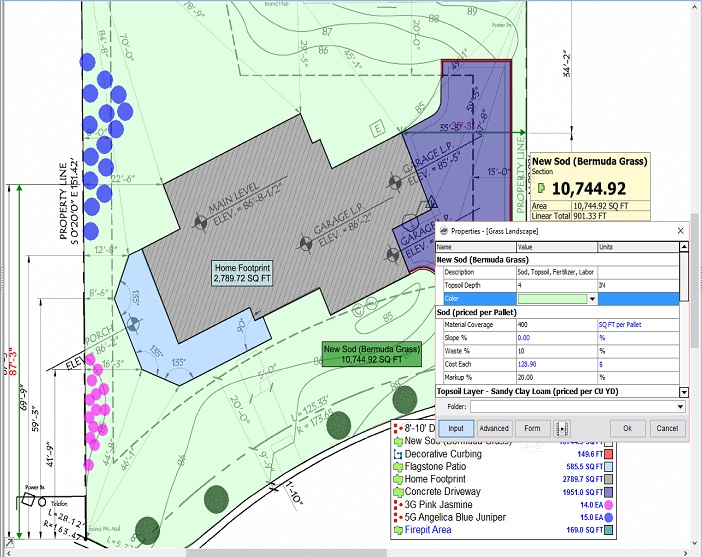
Task: Click the media step button beside Form
Action: pos(561,428)
